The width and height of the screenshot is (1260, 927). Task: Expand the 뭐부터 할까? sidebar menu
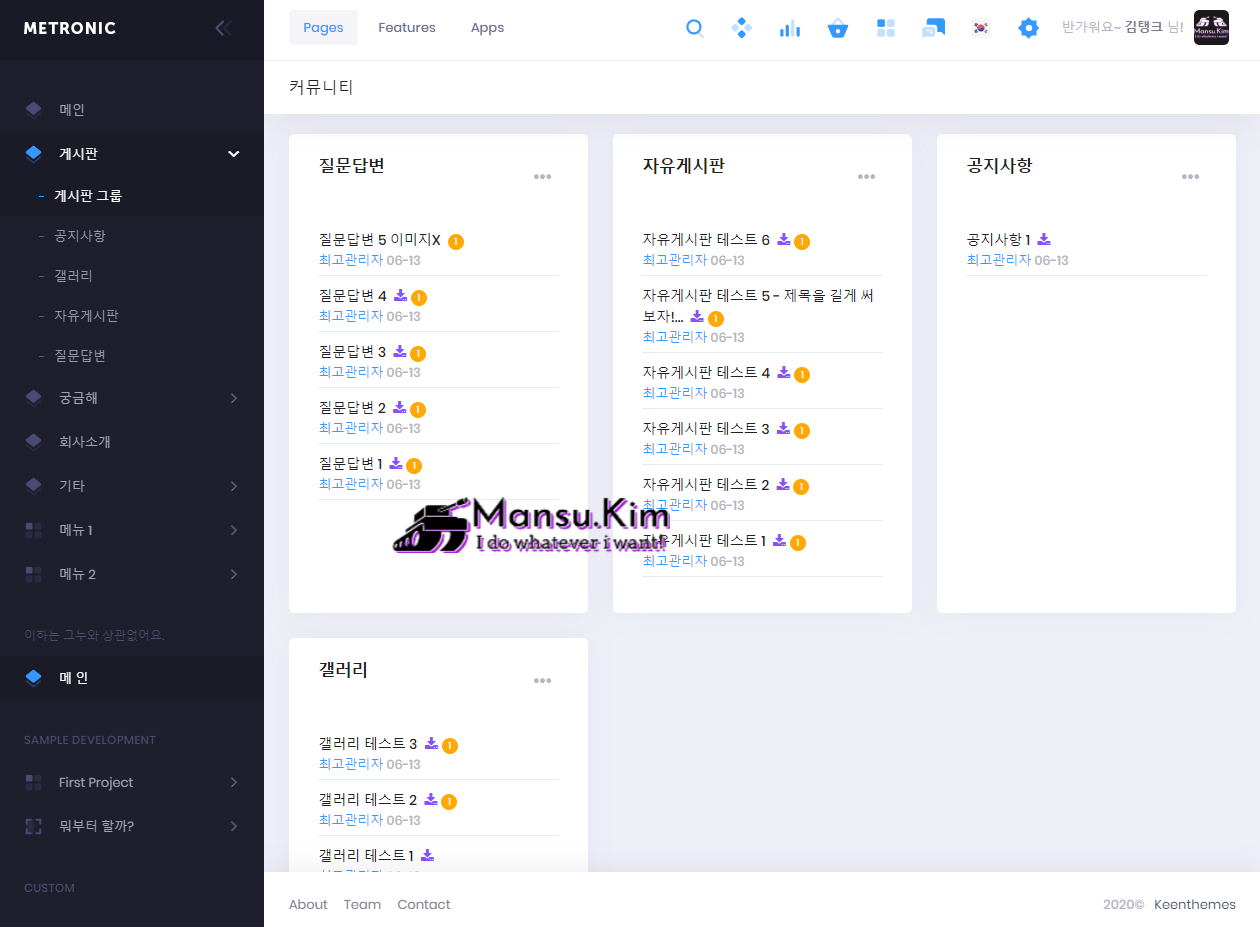coord(234,826)
